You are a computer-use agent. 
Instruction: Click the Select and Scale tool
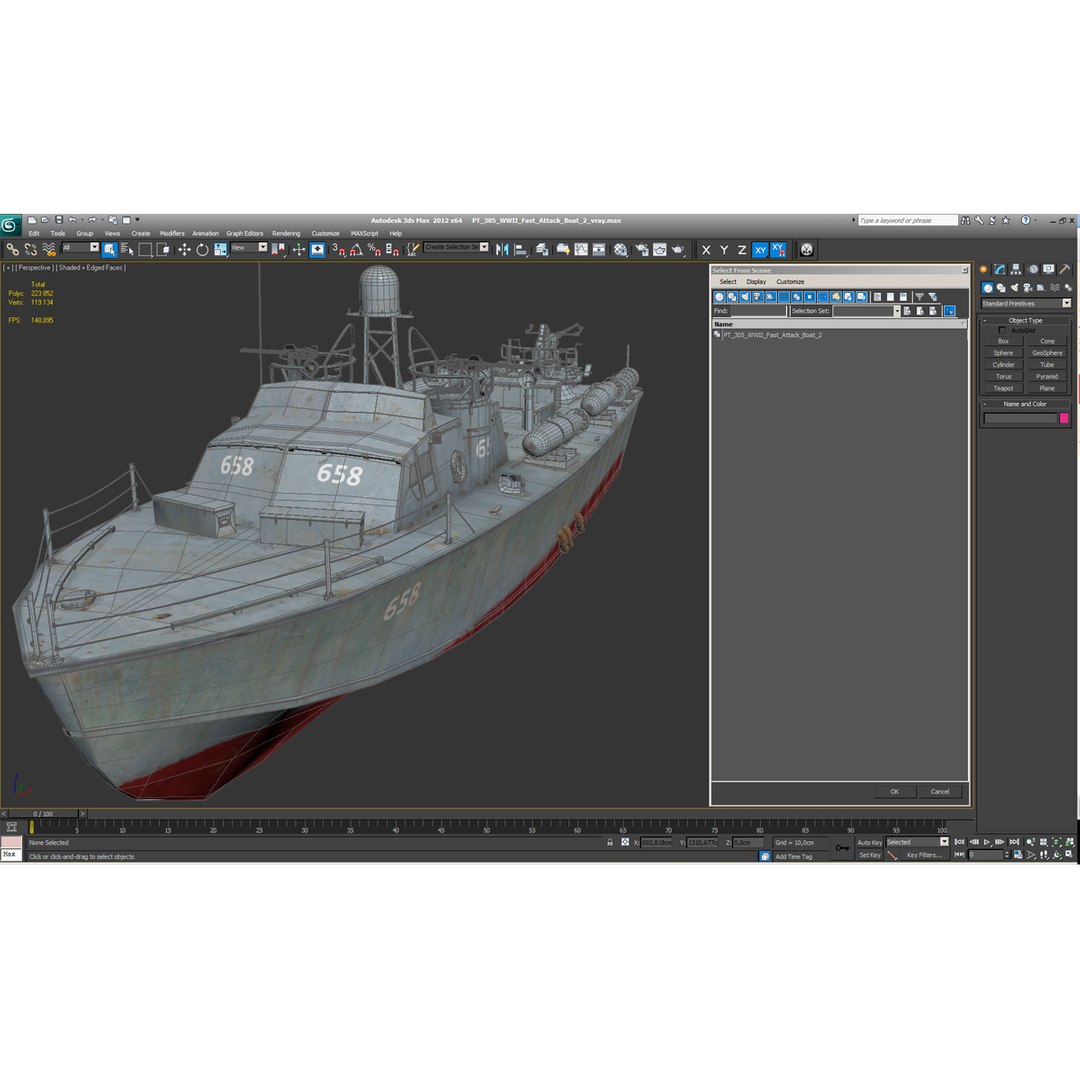[x=220, y=249]
